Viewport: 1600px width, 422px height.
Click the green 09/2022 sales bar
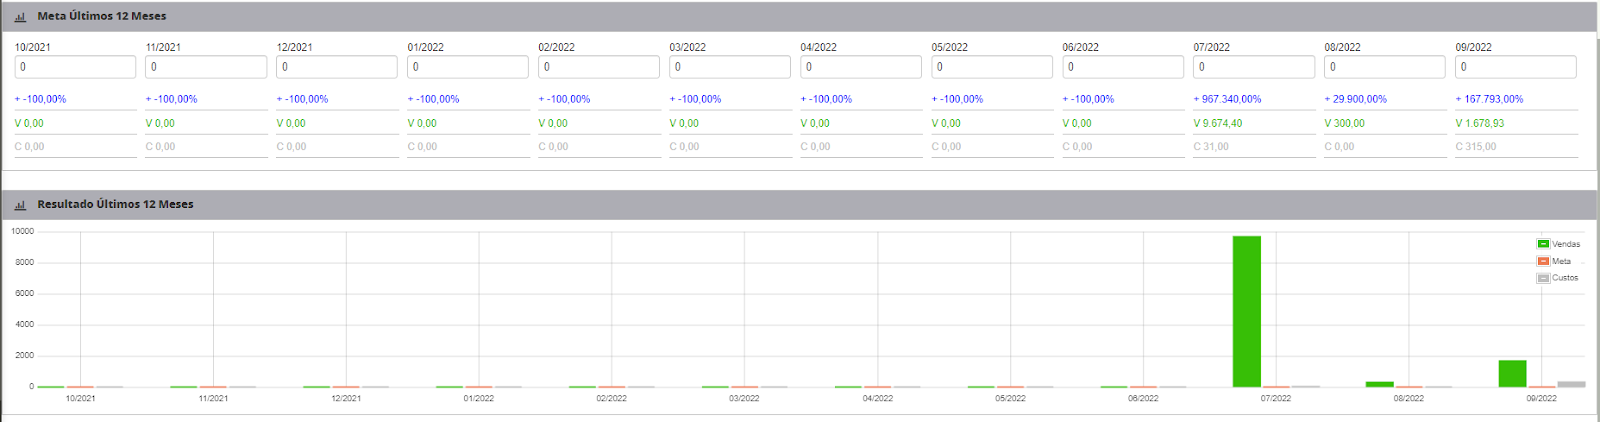pos(1512,373)
